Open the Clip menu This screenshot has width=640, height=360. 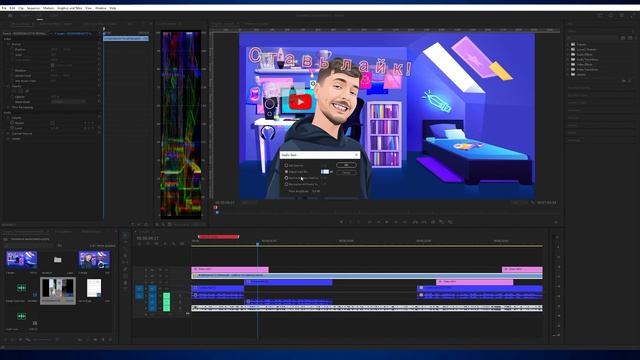coord(21,8)
